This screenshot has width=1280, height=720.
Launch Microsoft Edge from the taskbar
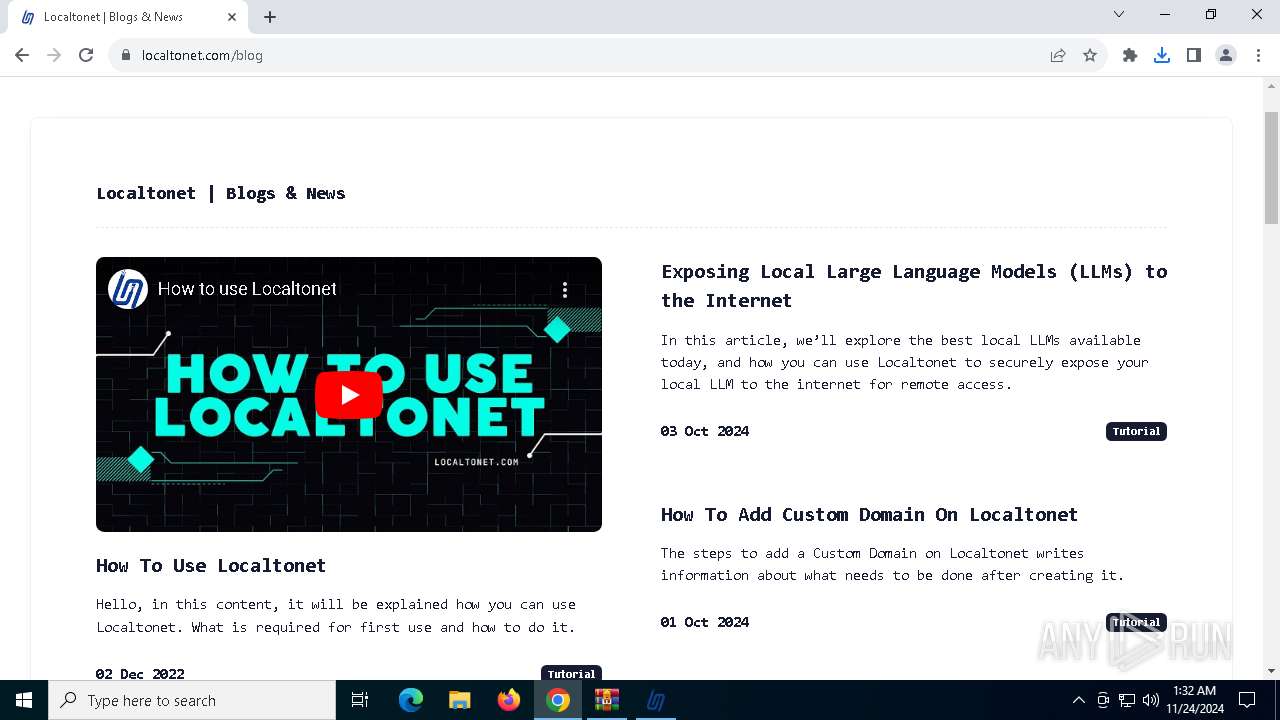(411, 700)
